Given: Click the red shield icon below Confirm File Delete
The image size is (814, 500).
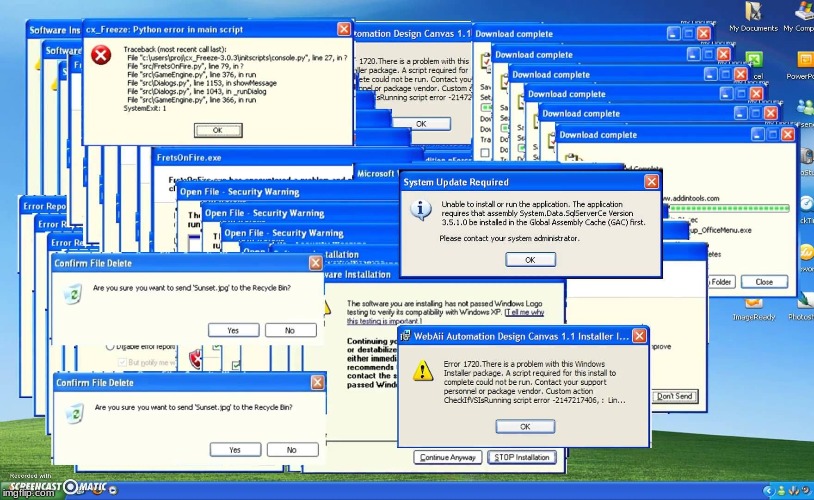Looking at the screenshot, I should [195, 359].
